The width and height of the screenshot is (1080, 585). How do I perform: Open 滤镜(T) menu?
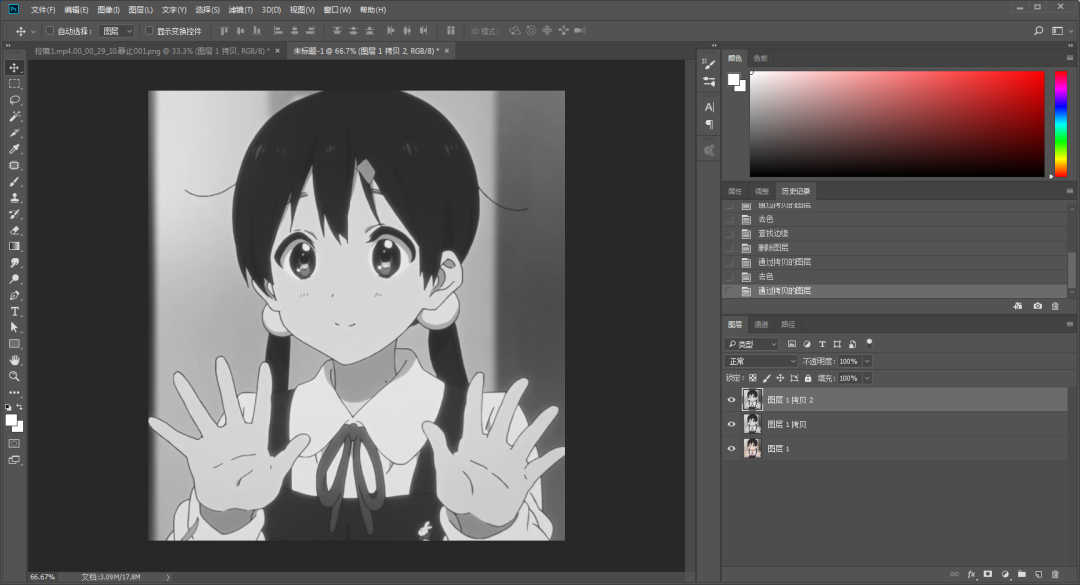click(x=240, y=10)
